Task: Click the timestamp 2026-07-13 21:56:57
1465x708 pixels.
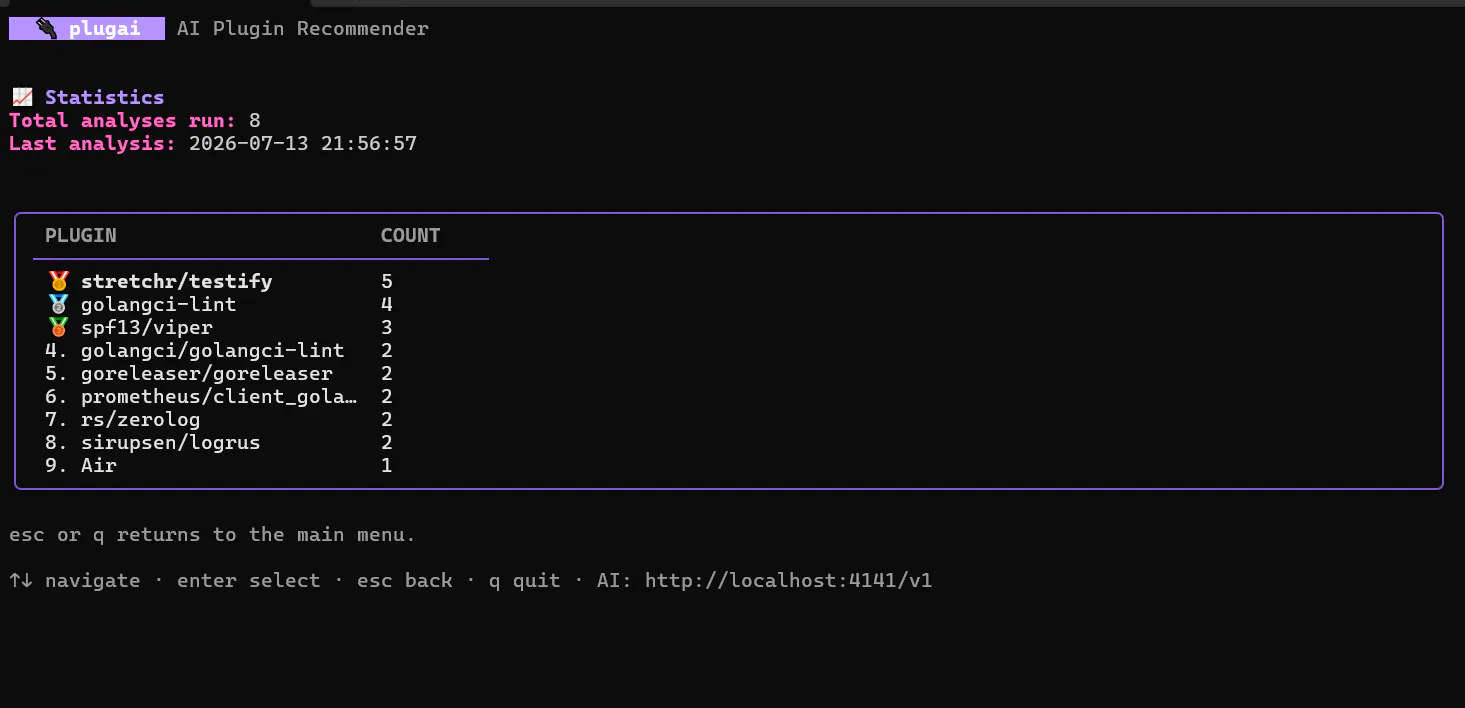Action: (x=303, y=143)
